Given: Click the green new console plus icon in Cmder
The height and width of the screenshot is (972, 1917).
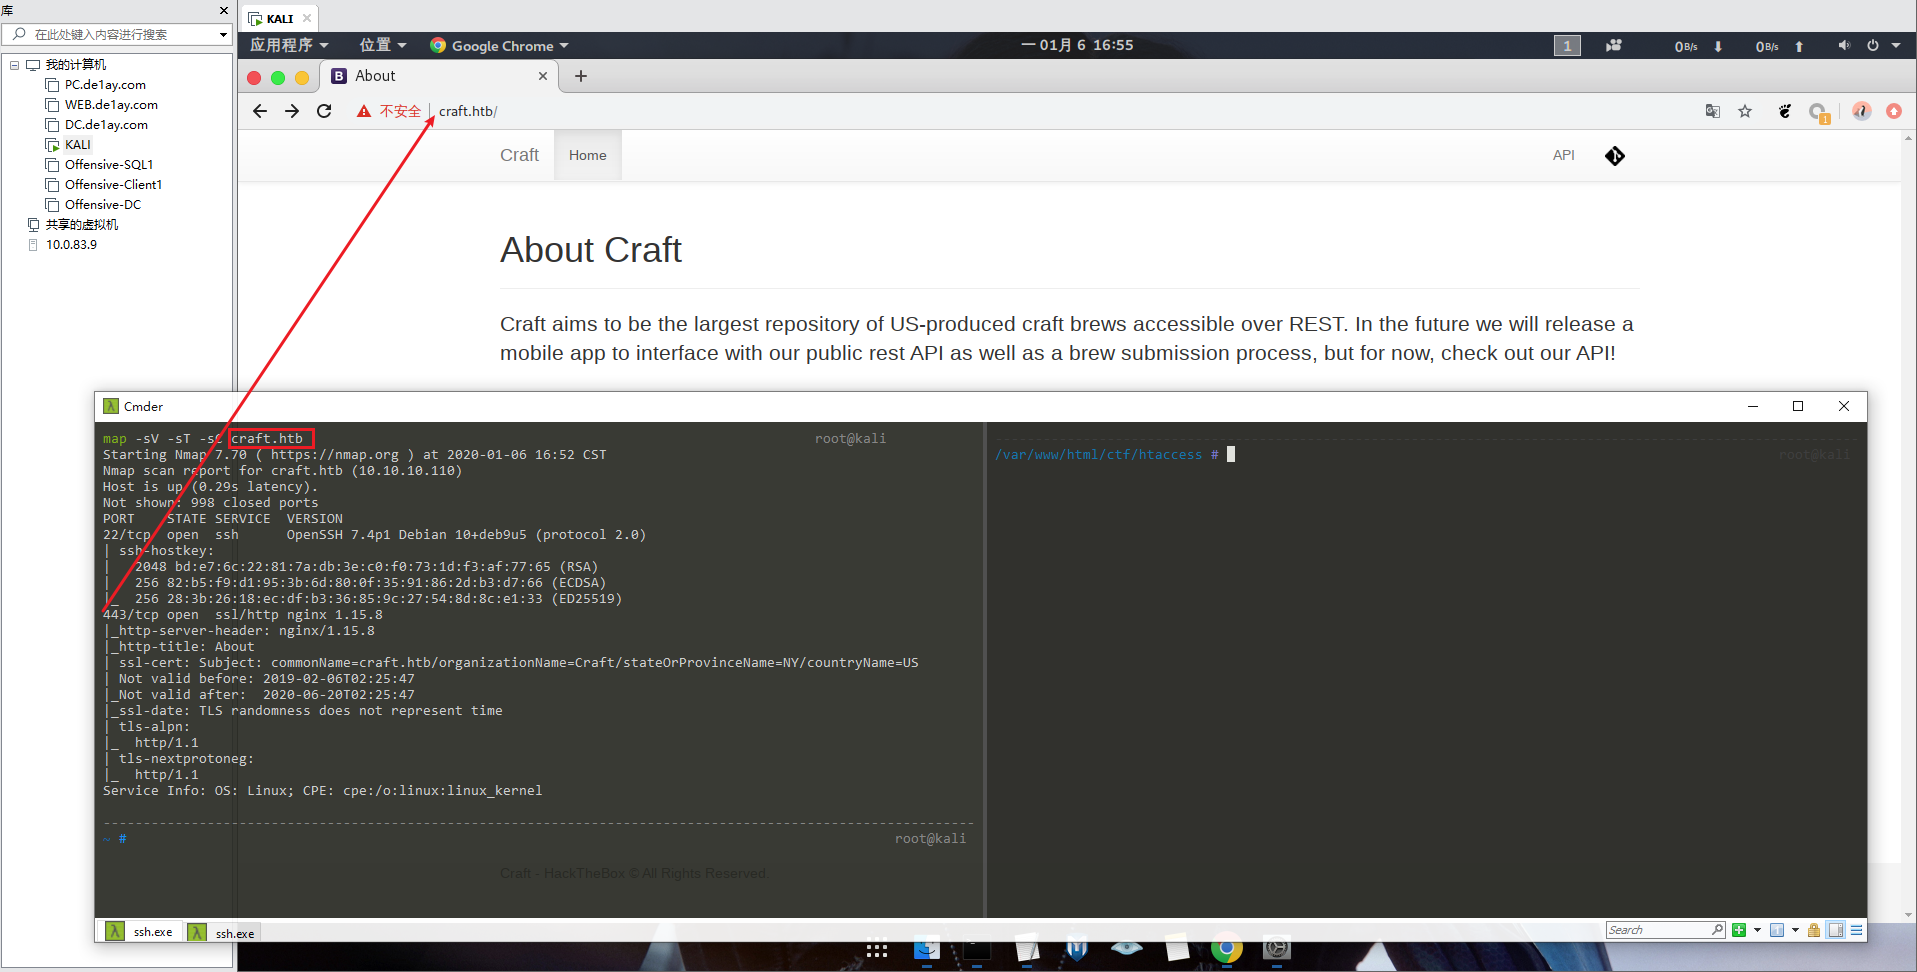Looking at the screenshot, I should click(1739, 930).
